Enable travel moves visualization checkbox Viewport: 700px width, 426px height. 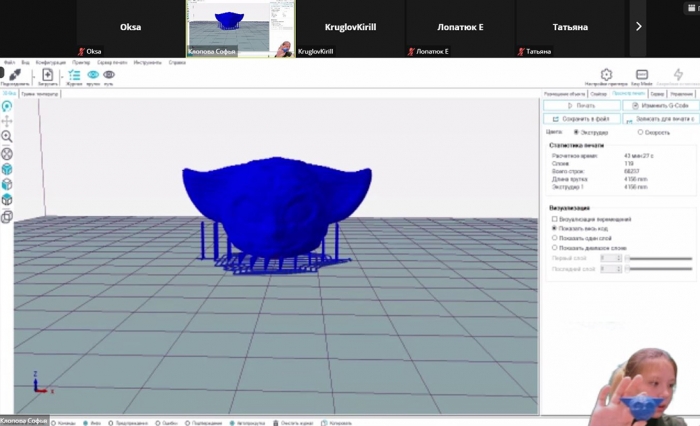[555, 219]
